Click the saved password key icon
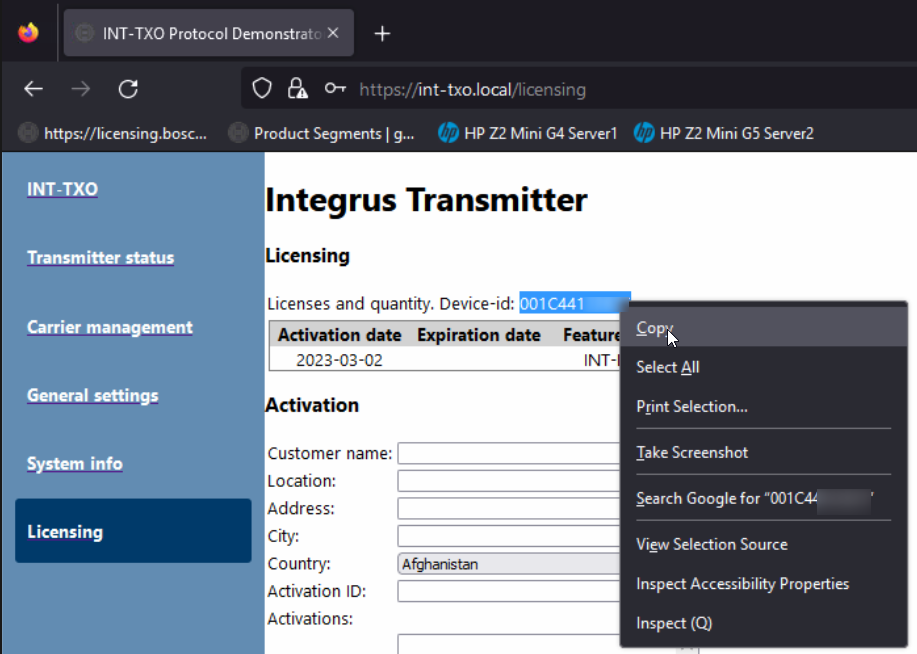Viewport: 917px width, 654px height. click(335, 89)
